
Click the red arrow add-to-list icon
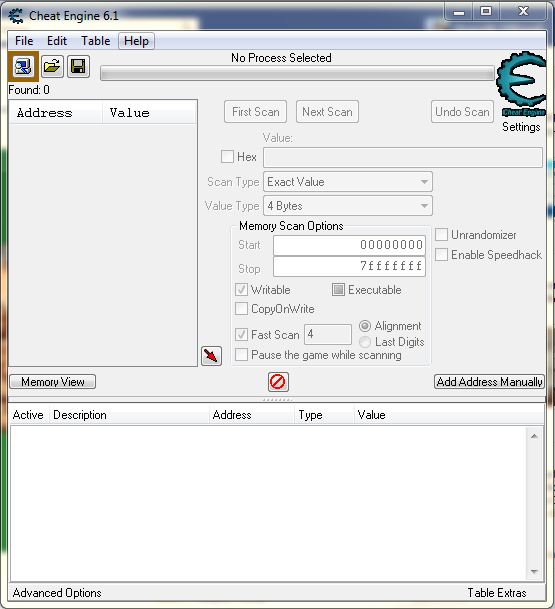(211, 356)
